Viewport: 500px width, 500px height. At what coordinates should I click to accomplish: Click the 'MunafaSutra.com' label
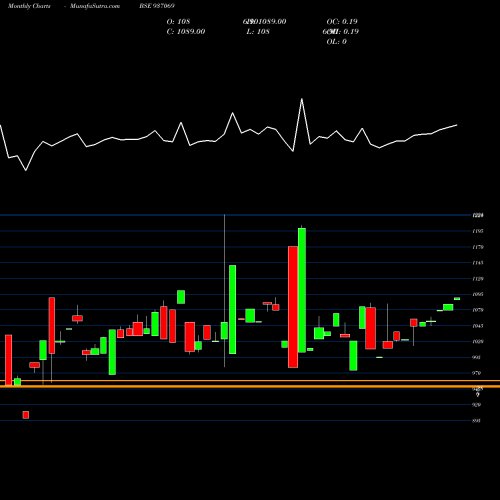point(95,6)
